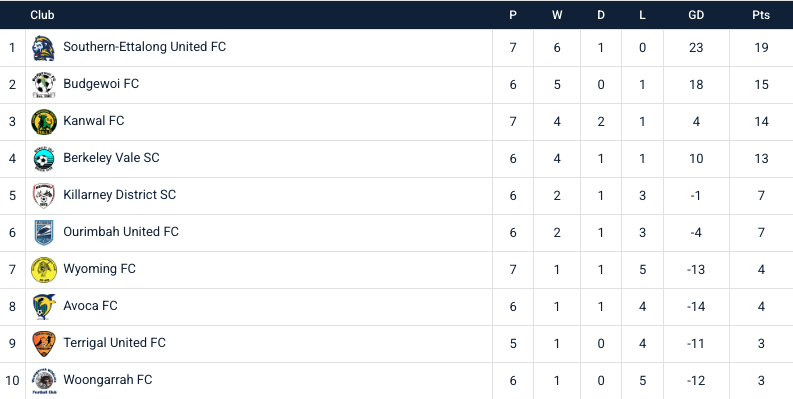
Task: Select the Woongarrah FC club logo
Action: (x=43, y=381)
